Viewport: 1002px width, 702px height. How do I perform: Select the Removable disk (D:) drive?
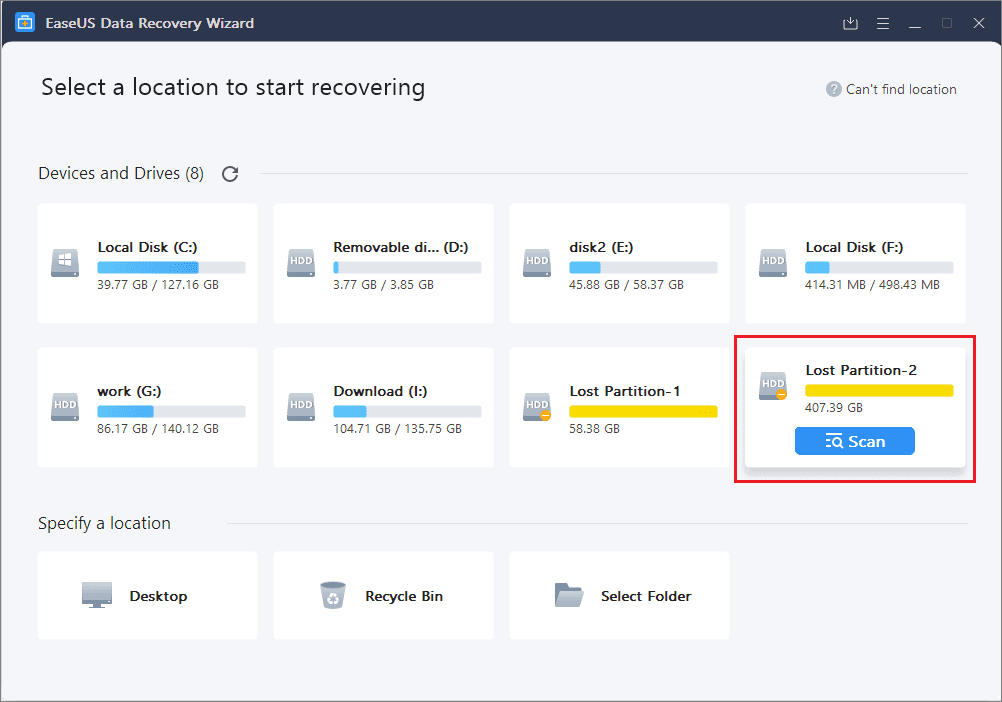pos(383,264)
